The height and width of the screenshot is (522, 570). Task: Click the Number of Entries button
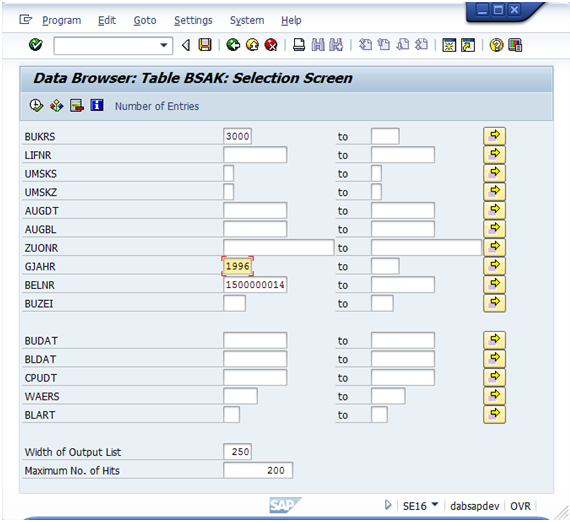pyautogui.click(x=157, y=106)
